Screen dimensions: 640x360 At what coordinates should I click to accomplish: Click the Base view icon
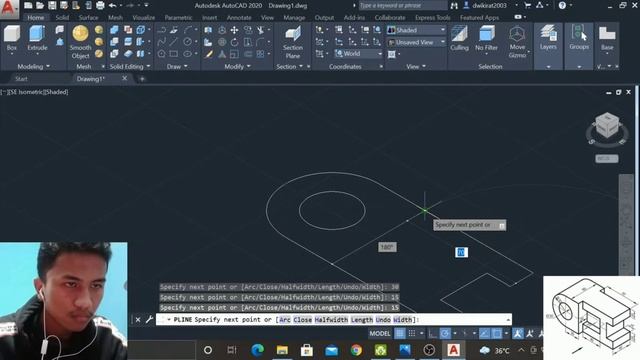coord(607,37)
